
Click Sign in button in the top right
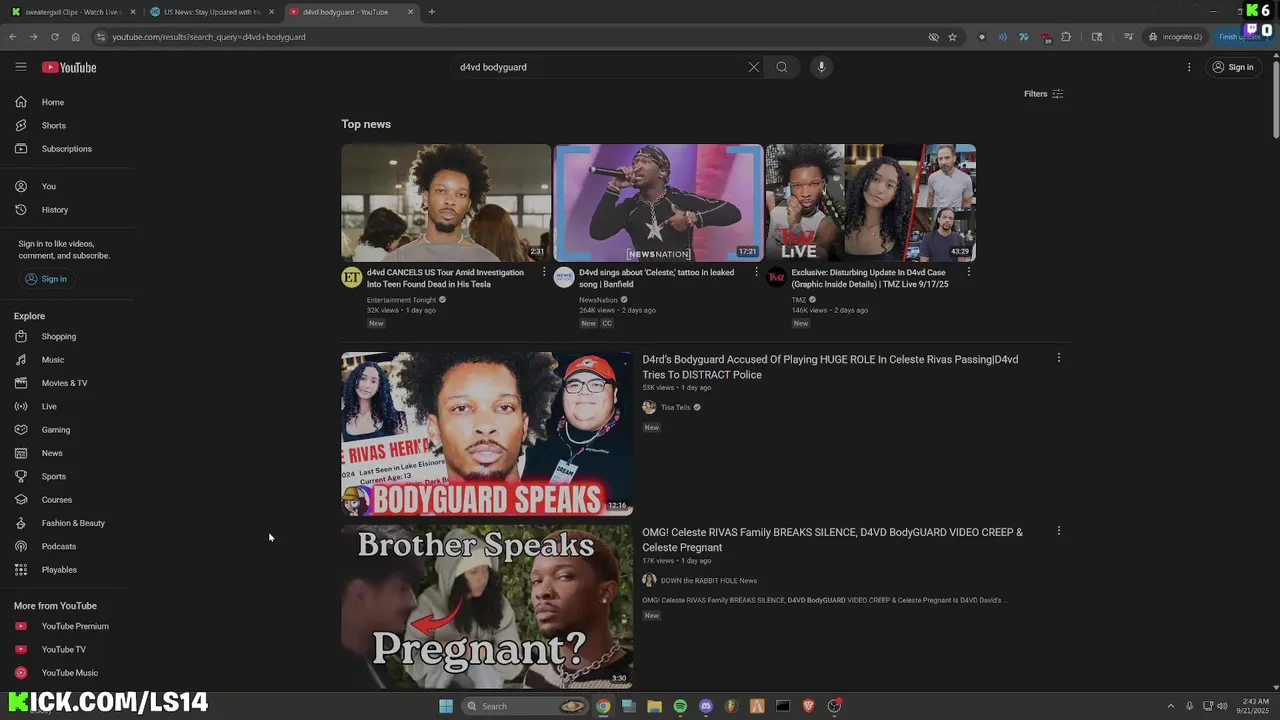coord(1232,67)
